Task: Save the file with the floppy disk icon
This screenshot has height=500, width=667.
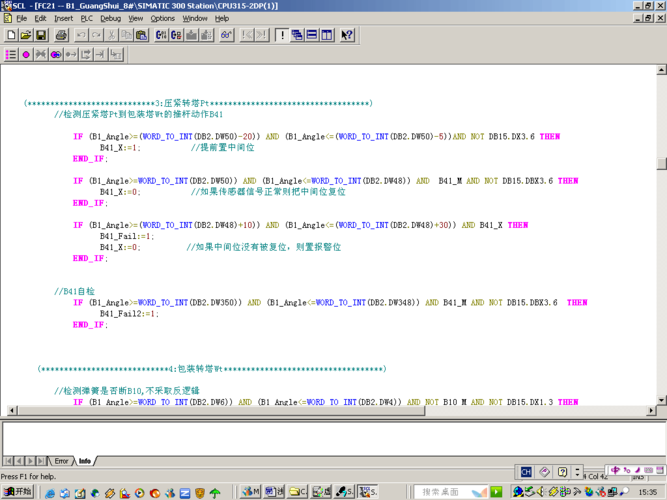Action: coord(41,35)
